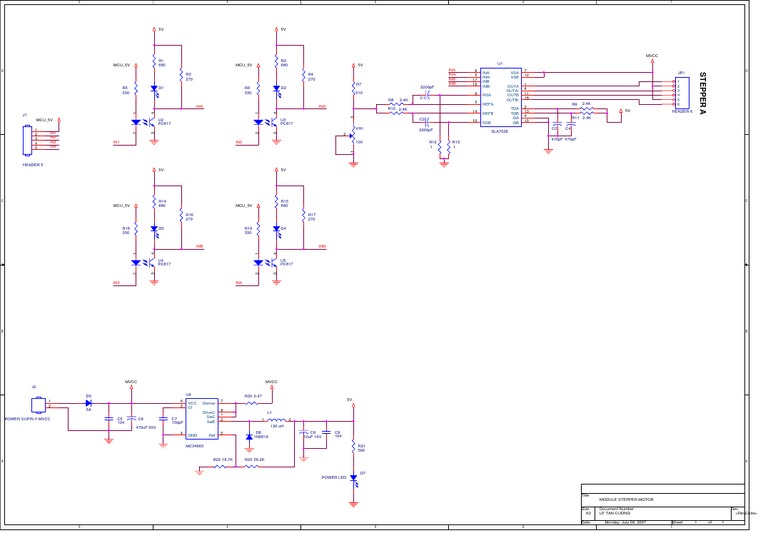Viewport: 768px width, 543px height.
Task: Select the D5 3A diode symbol
Action: [89, 403]
